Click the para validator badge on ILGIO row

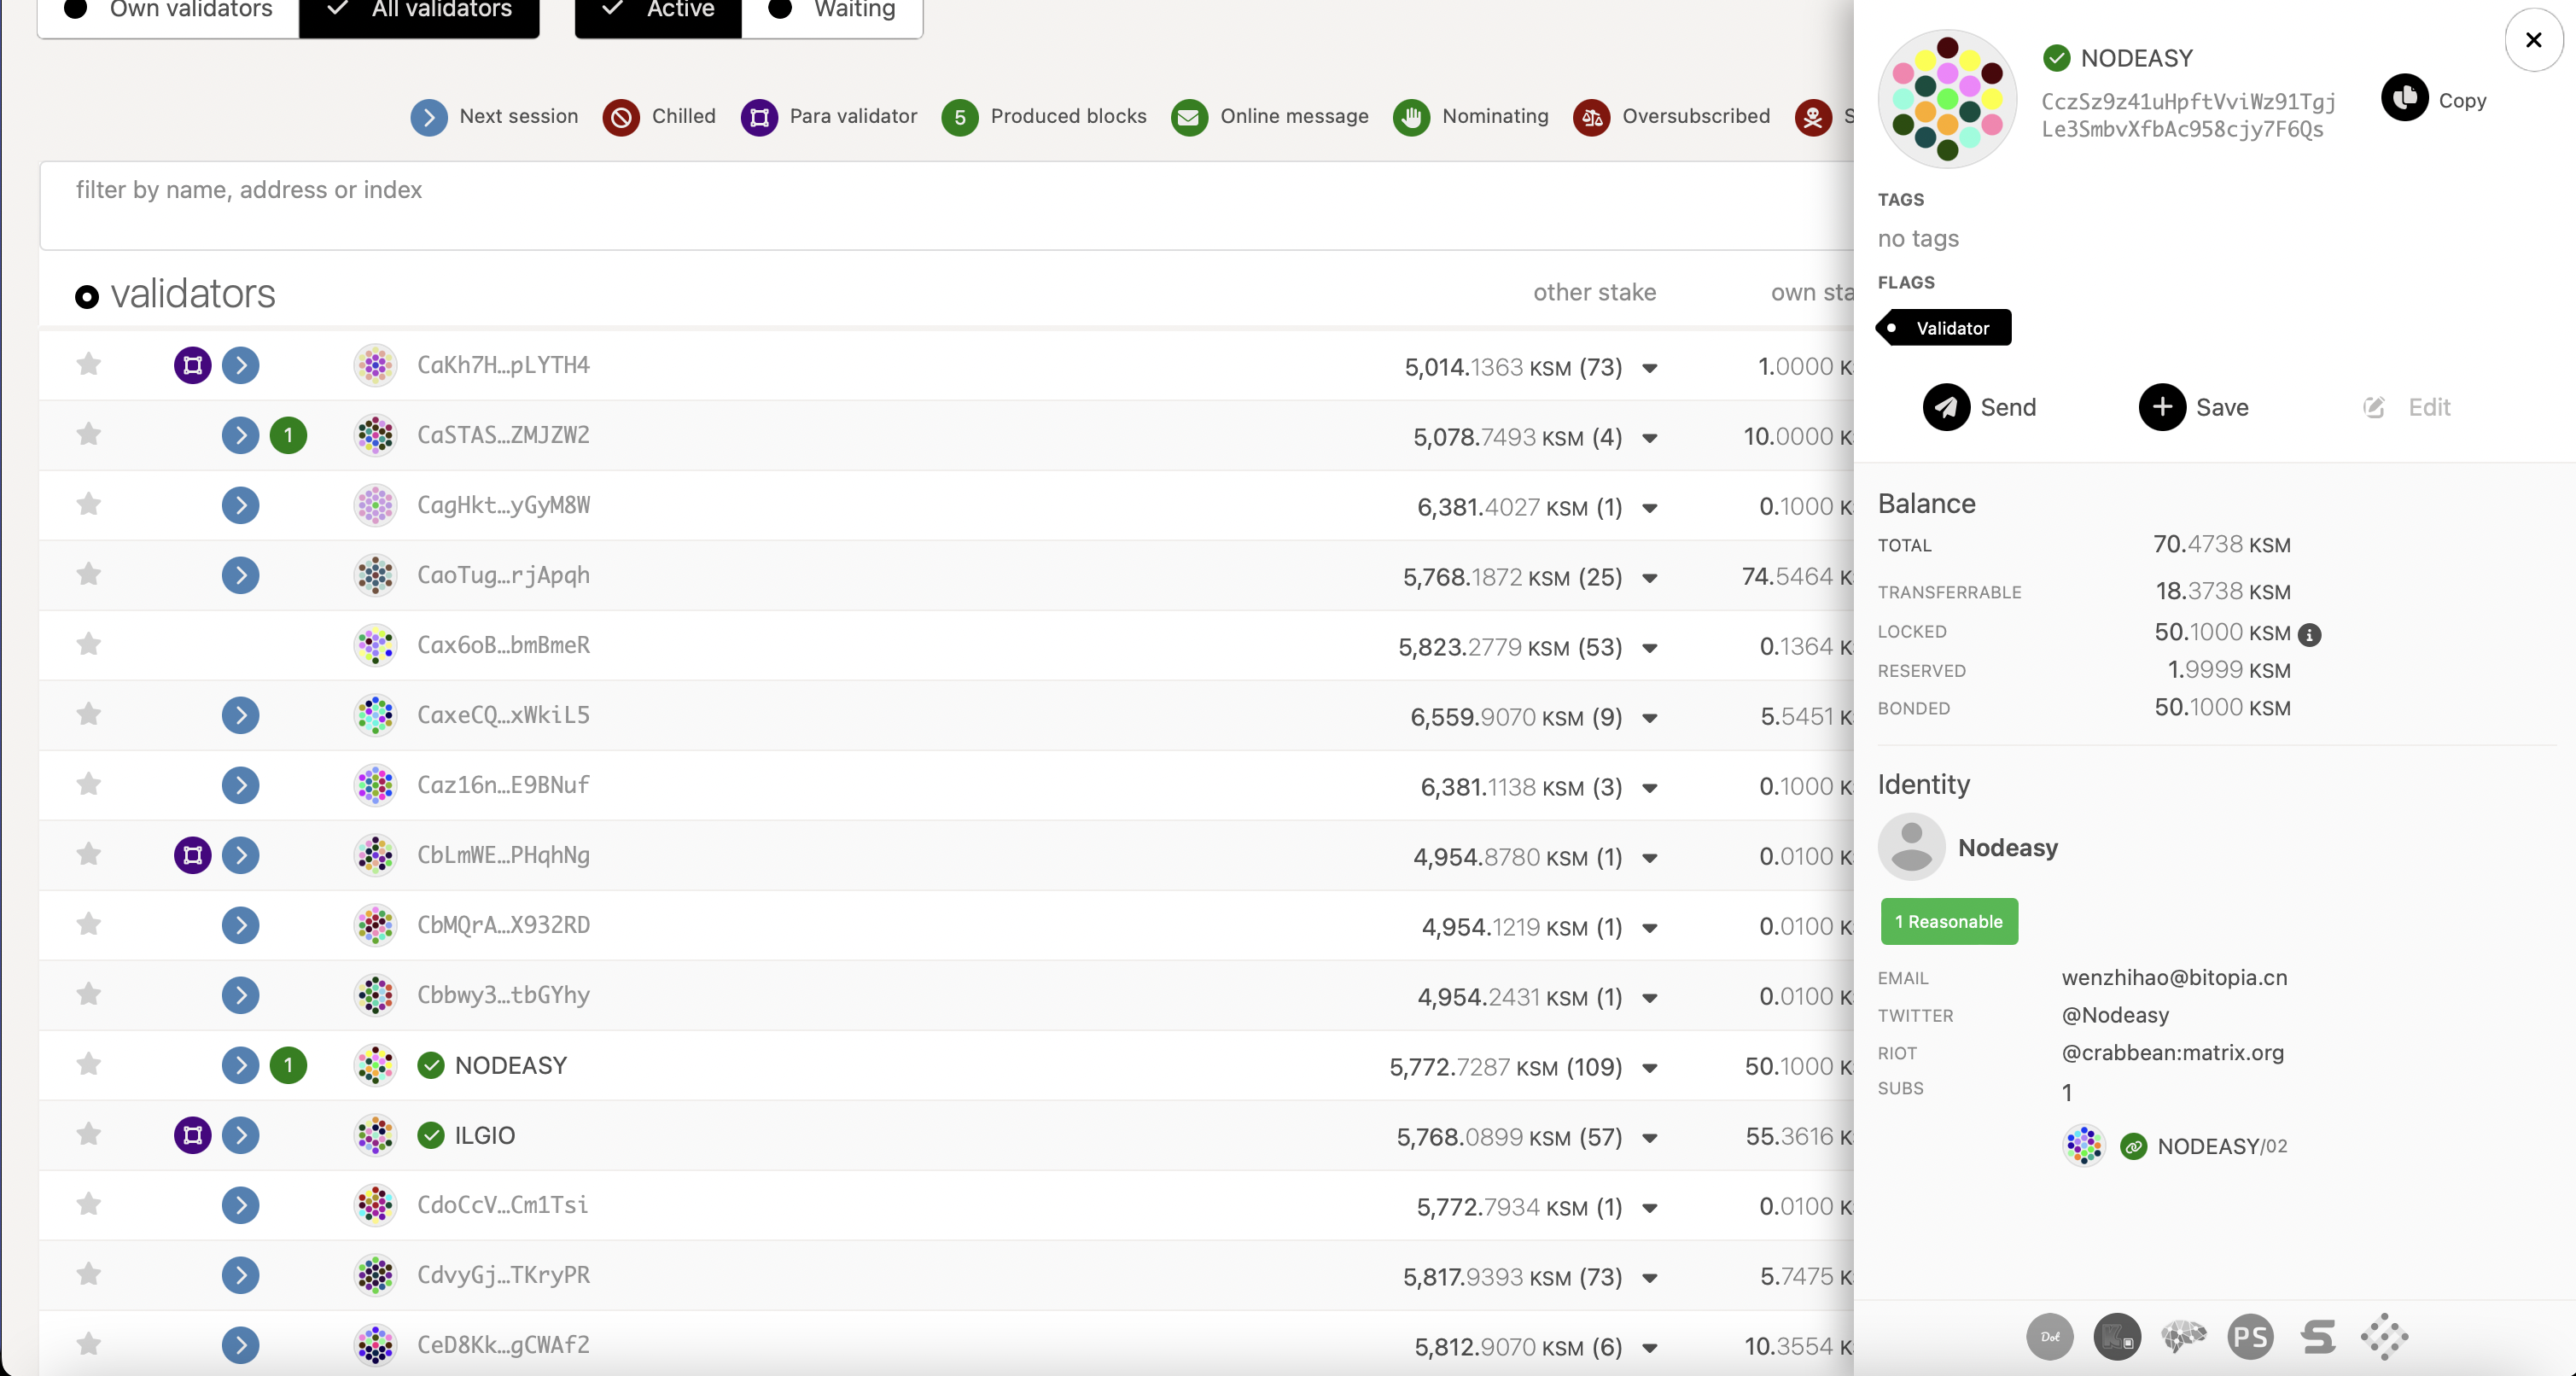[192, 1135]
